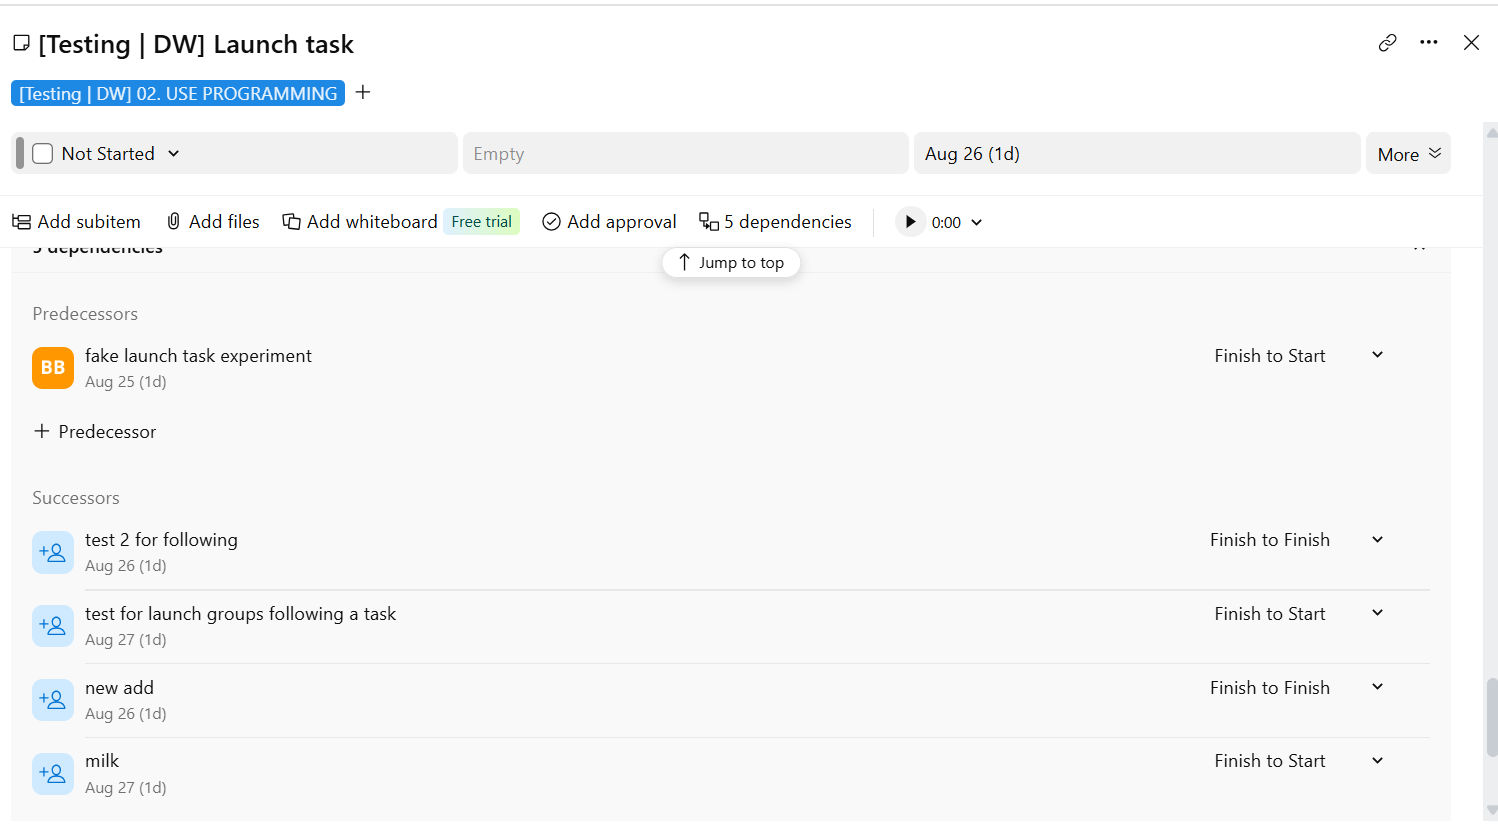Change dependency type for milk

(1298, 761)
